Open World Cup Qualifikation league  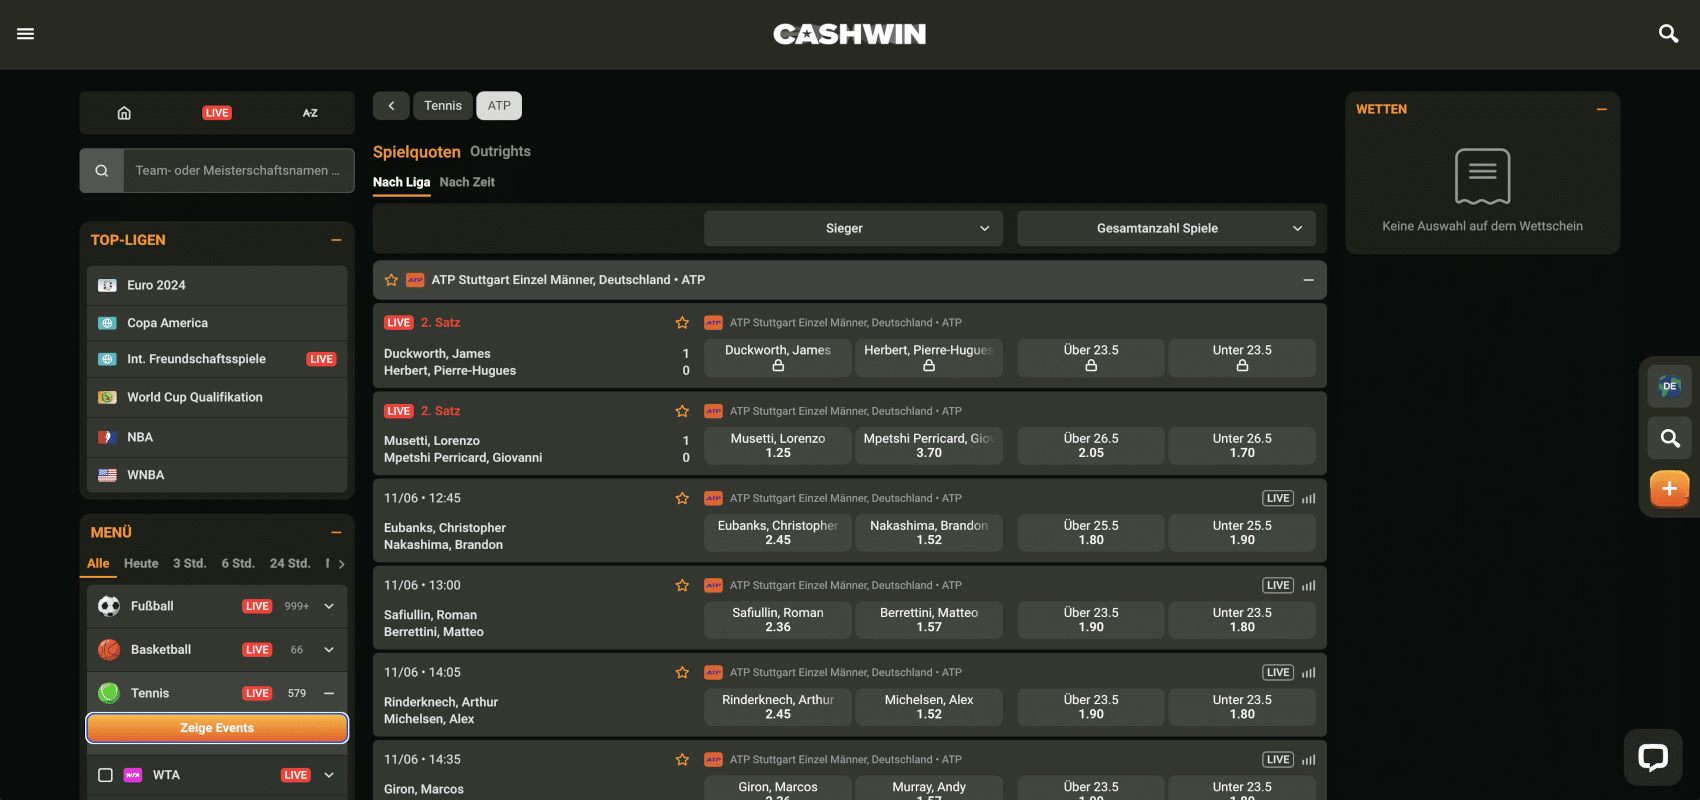click(x=217, y=397)
